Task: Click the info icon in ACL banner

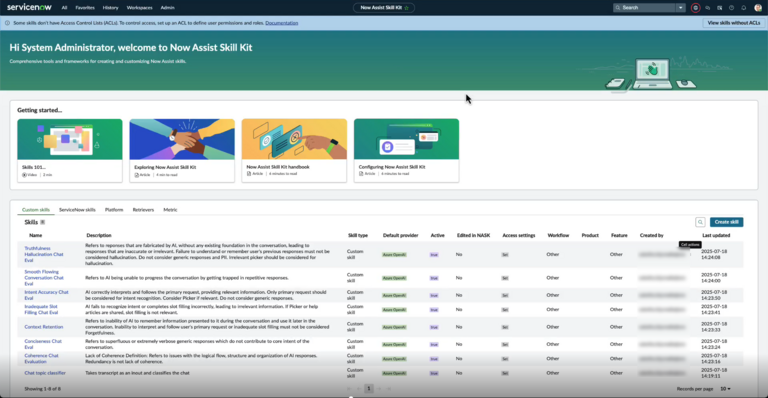Action: 7,23
